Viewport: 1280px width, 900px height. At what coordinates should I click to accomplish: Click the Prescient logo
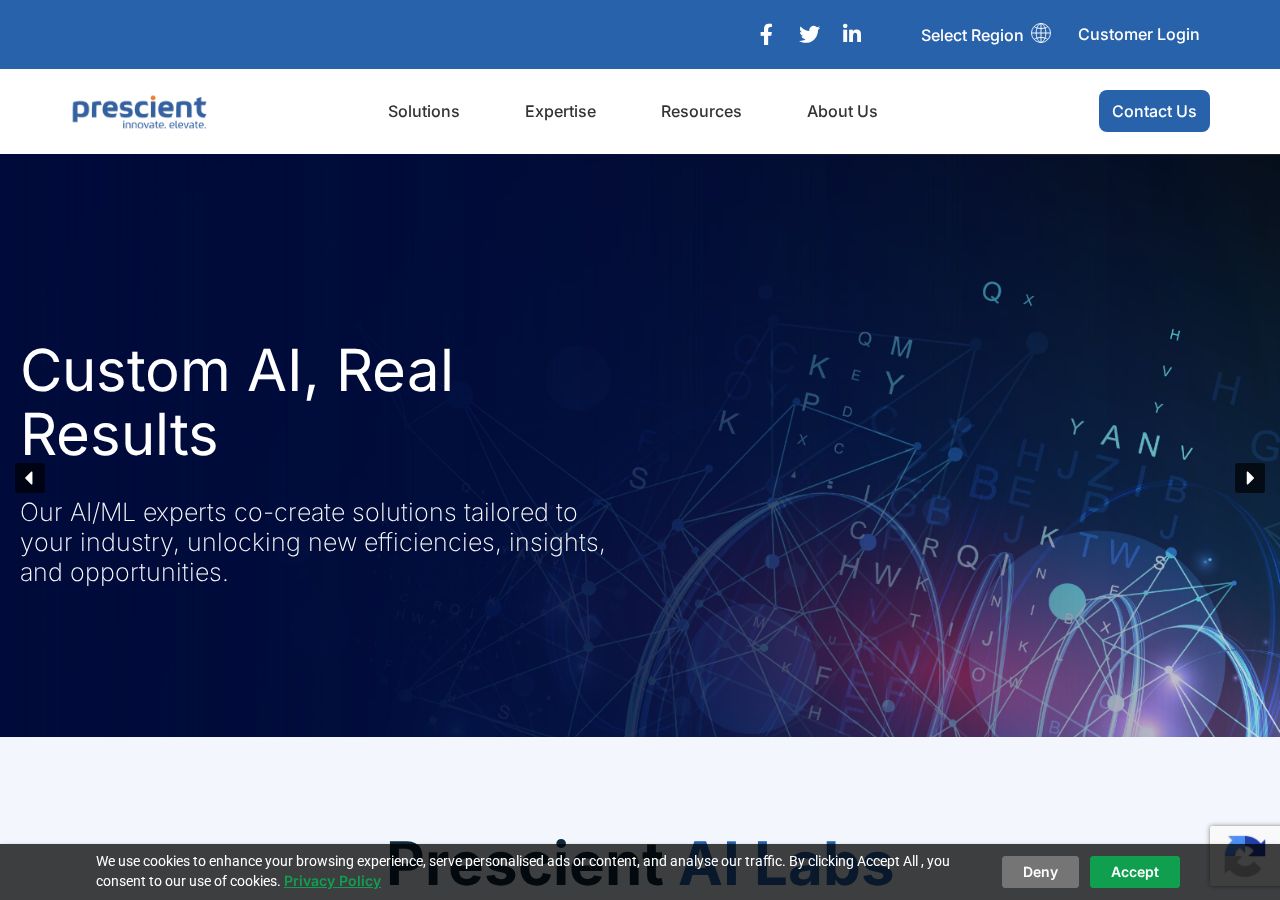coord(139,112)
